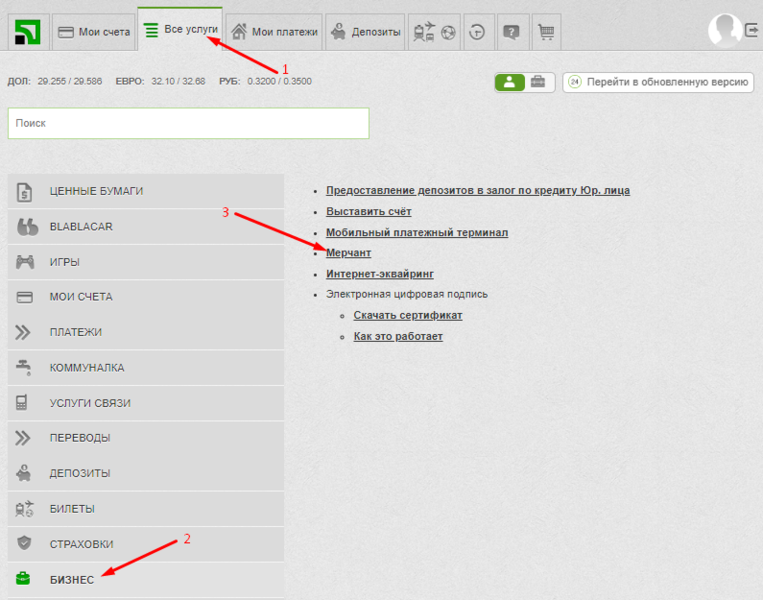Click the clock history icon in toolbar
Screen dimensions: 763x600
point(477,32)
